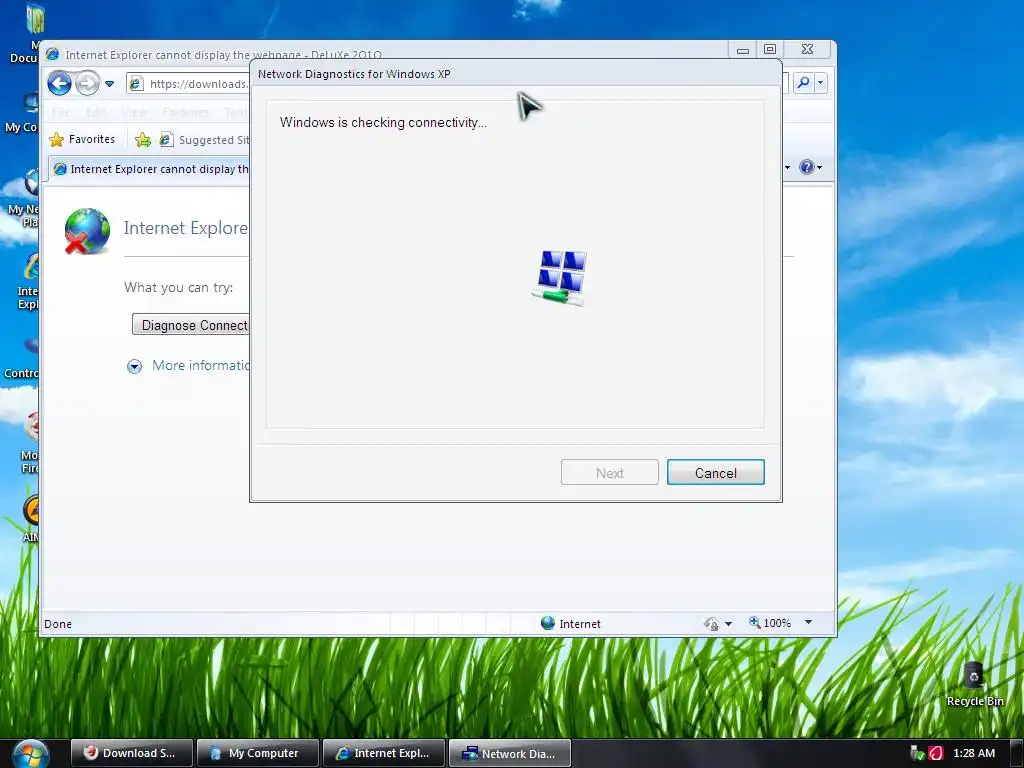Open the Help question-mark icon in command bar

click(x=807, y=167)
